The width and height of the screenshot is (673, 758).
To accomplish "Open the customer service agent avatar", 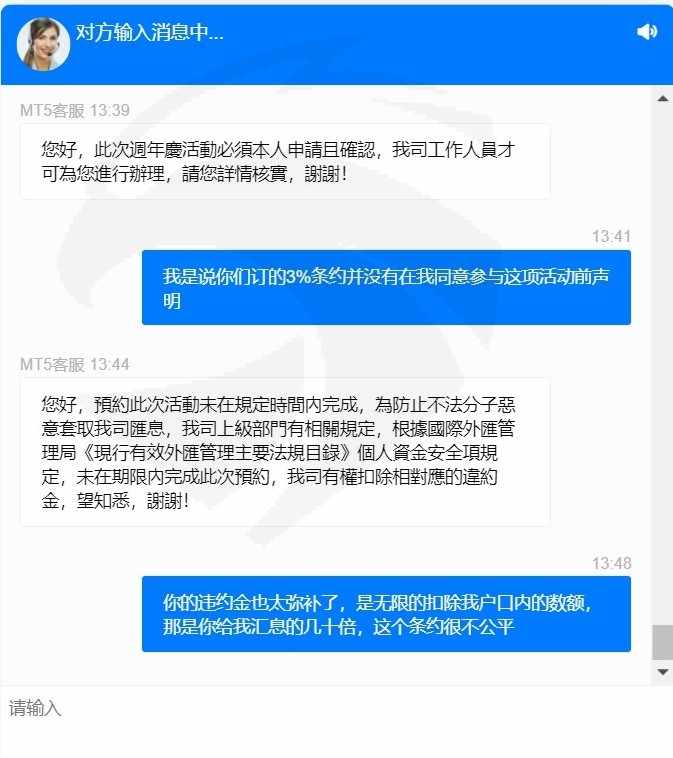I will coord(43,44).
